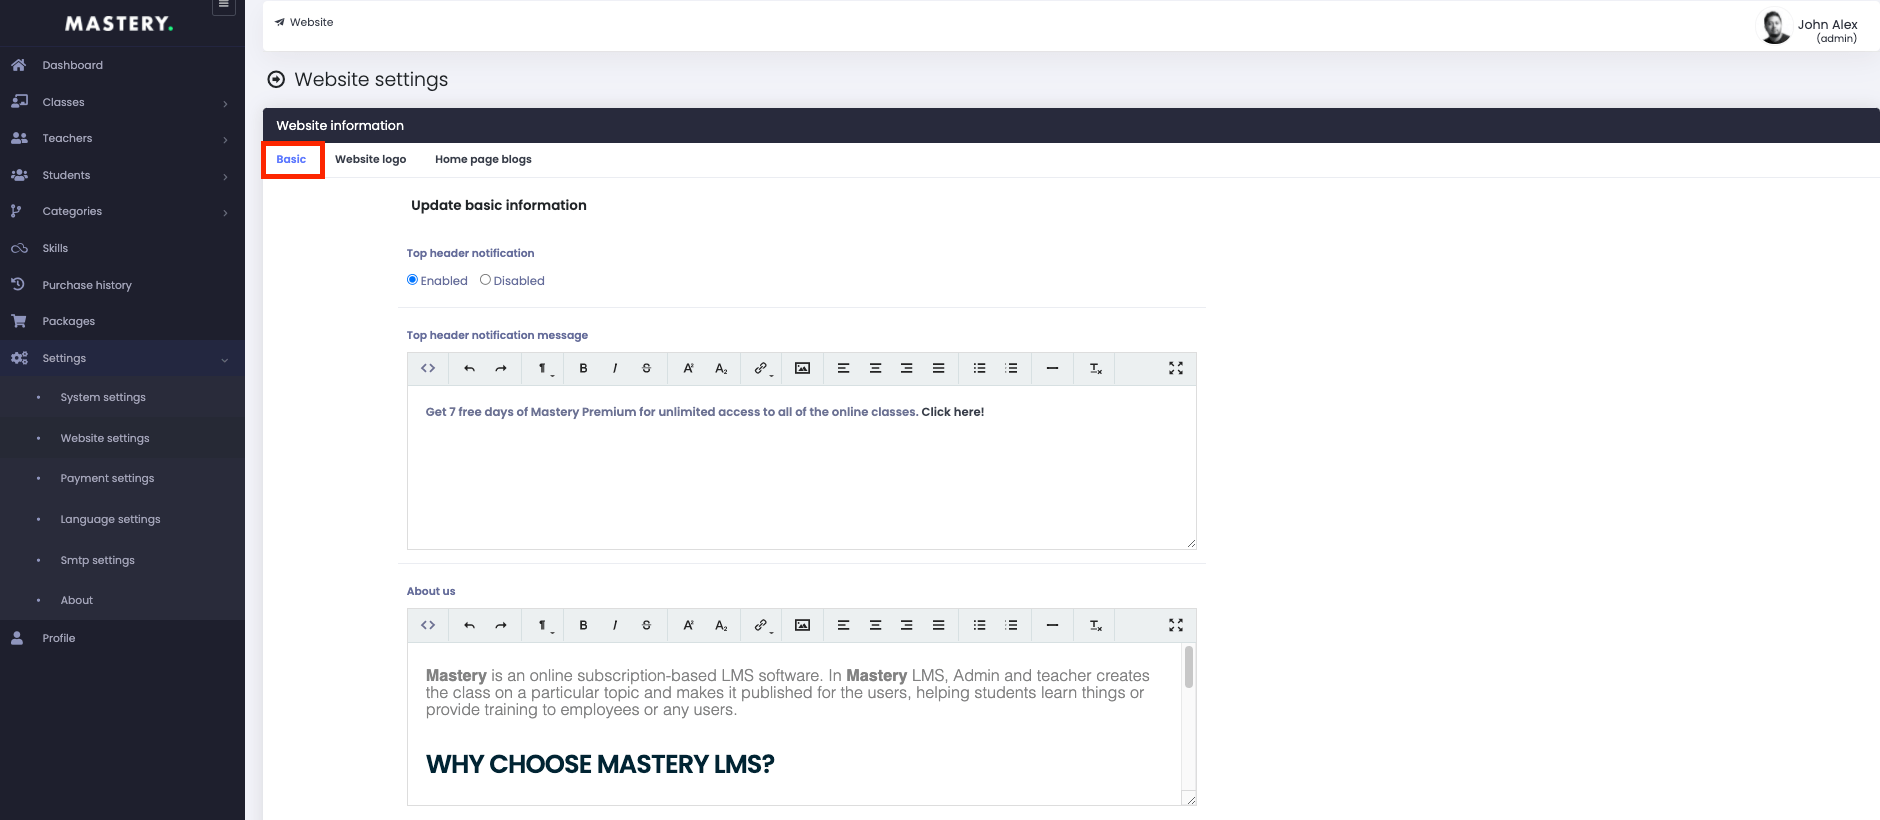Collapse Settings sidebar menu
Image resolution: width=1880 pixels, height=820 pixels.
pyautogui.click(x=122, y=358)
